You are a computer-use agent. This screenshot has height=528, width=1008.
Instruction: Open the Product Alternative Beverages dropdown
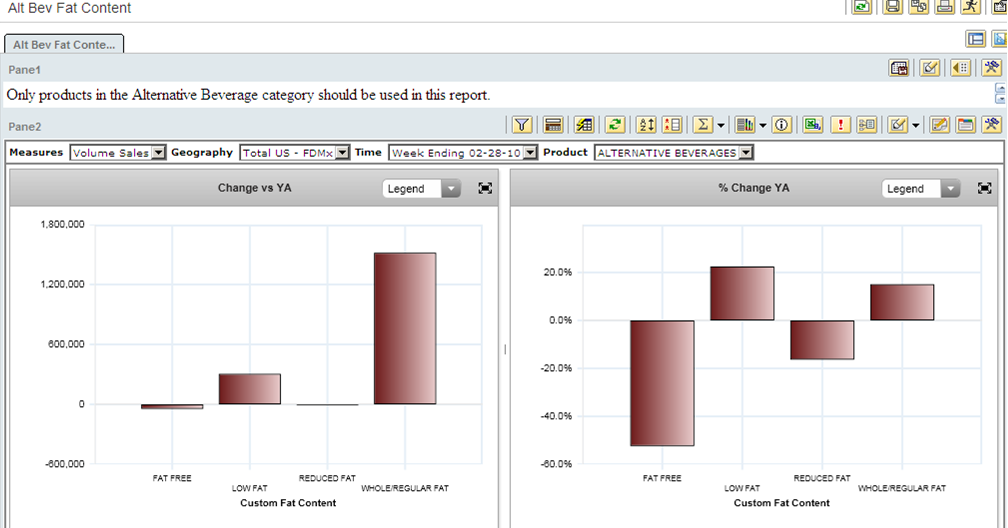(x=746, y=153)
